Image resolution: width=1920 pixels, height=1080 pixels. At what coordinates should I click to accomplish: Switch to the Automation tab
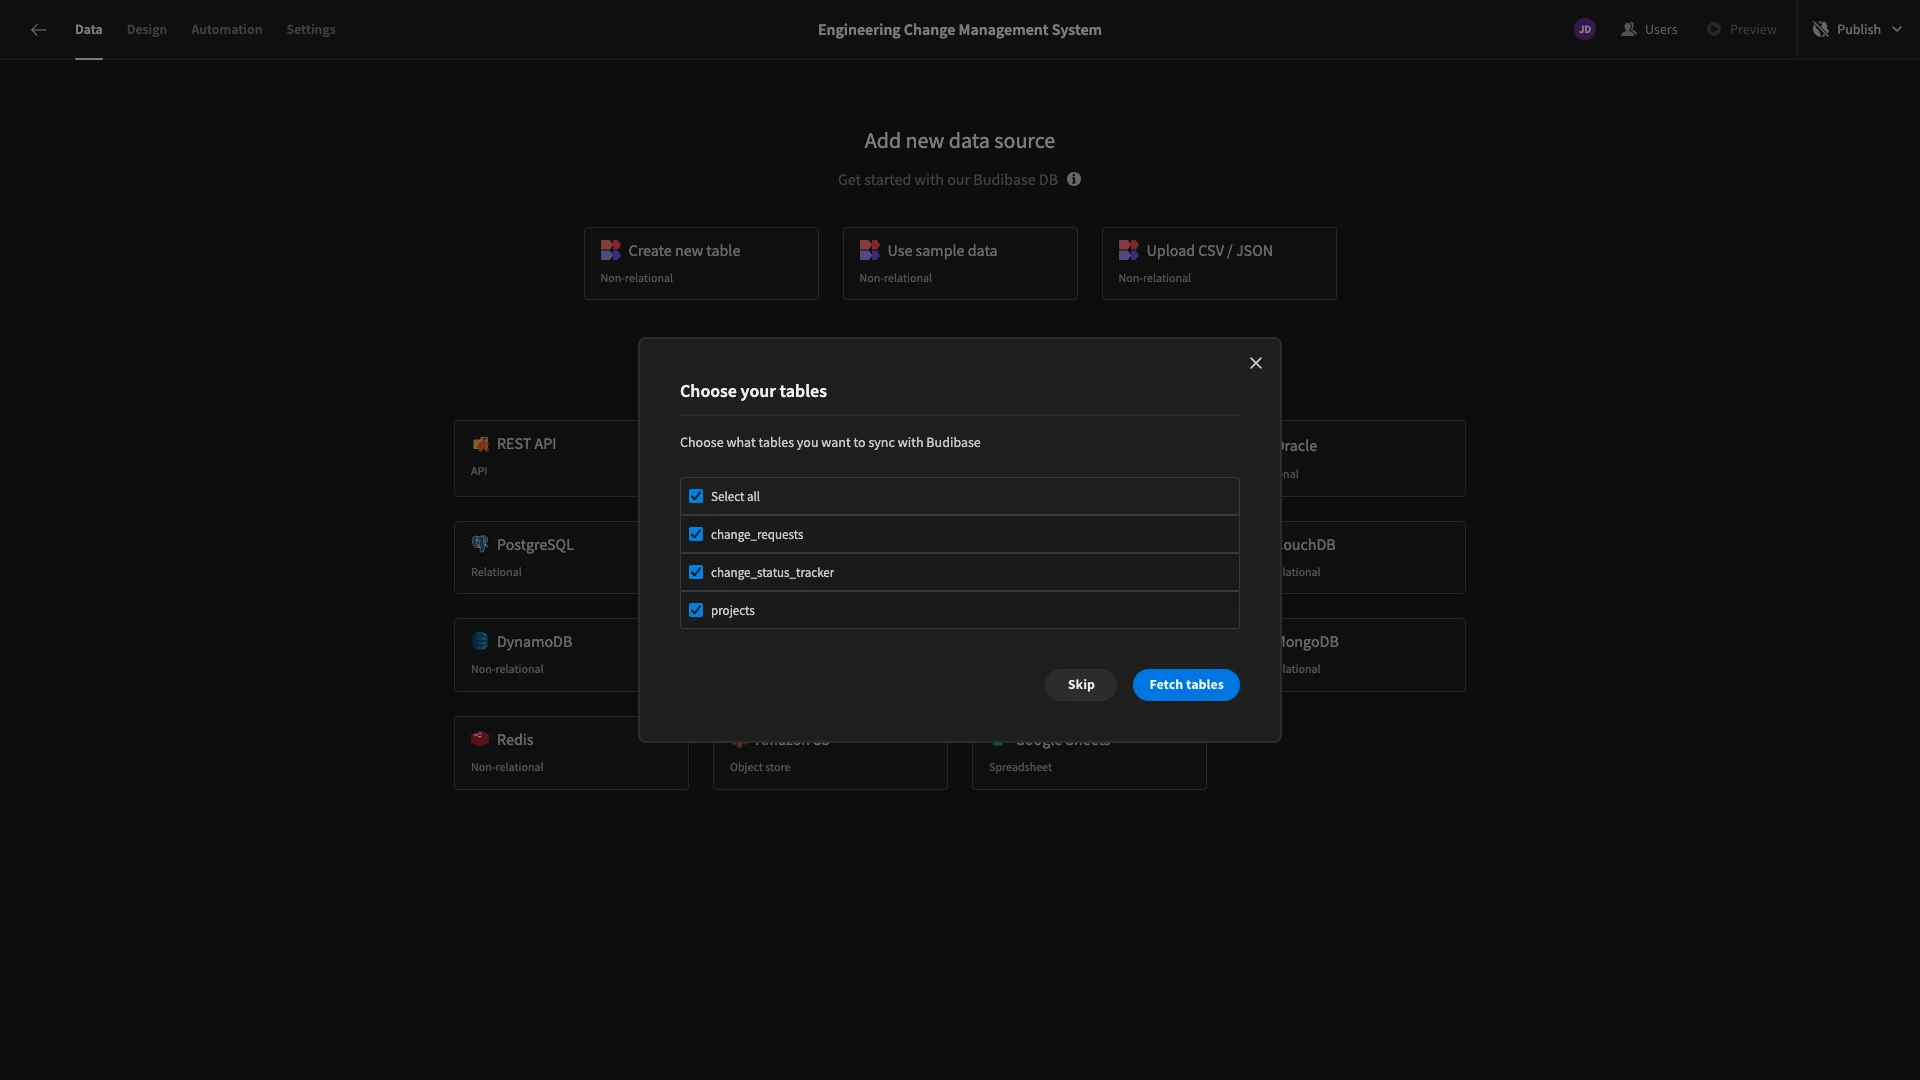(x=226, y=29)
